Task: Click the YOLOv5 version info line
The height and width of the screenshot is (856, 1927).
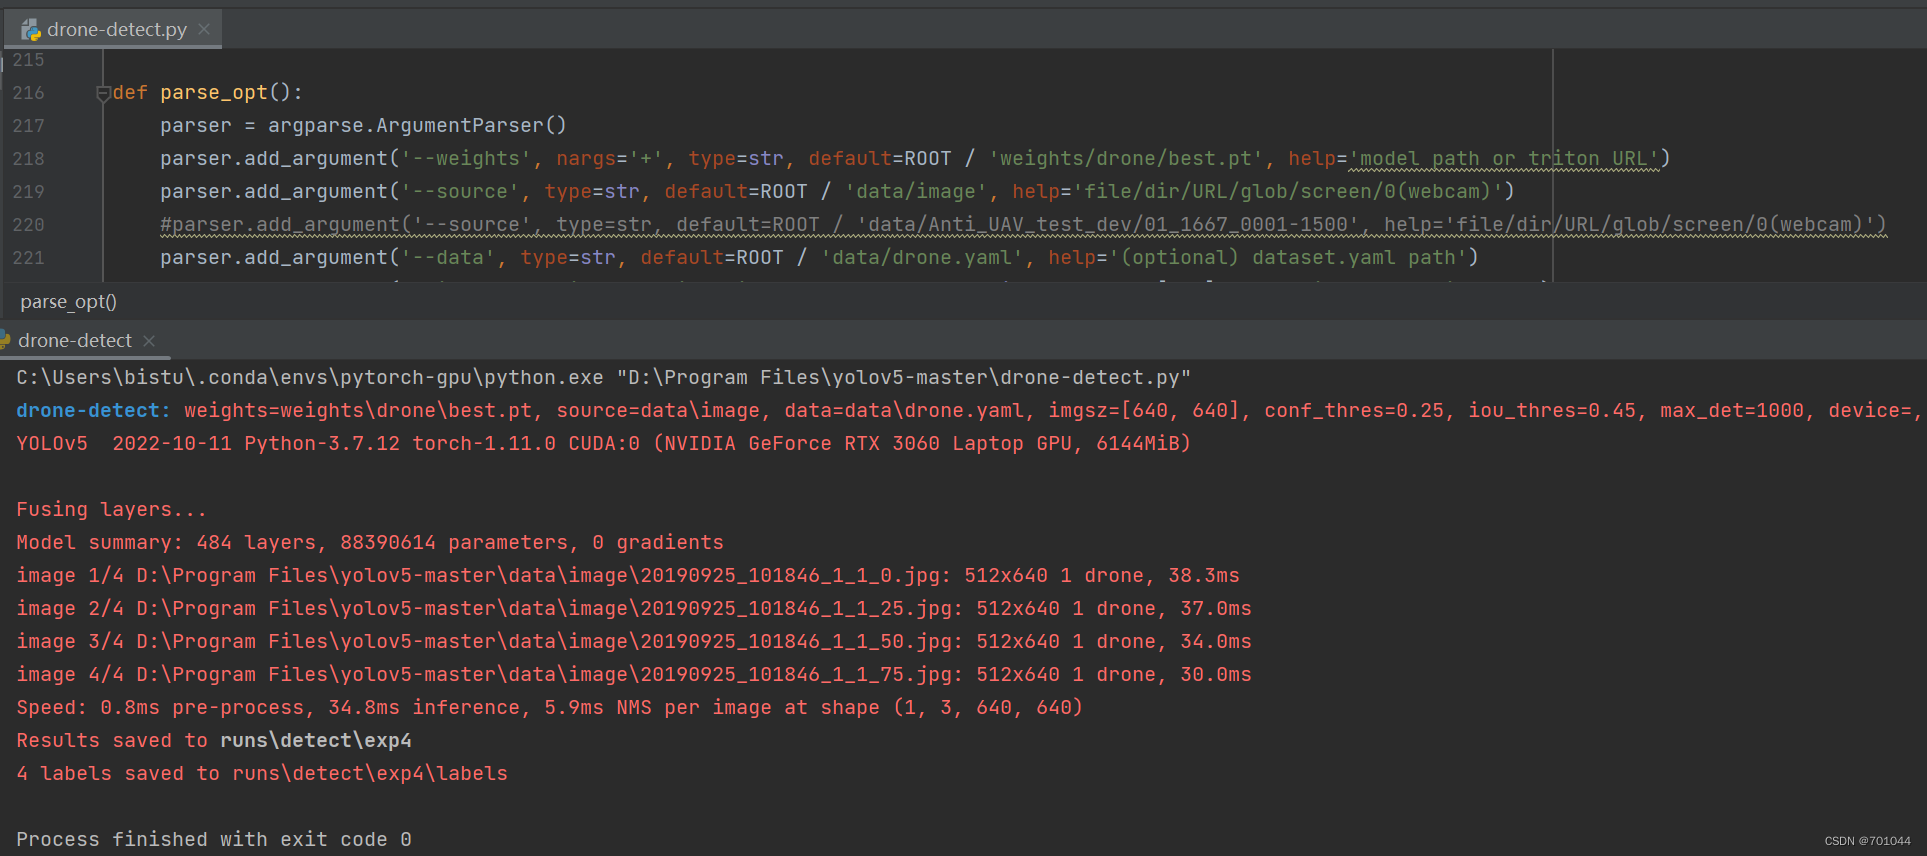Action: coord(603,444)
